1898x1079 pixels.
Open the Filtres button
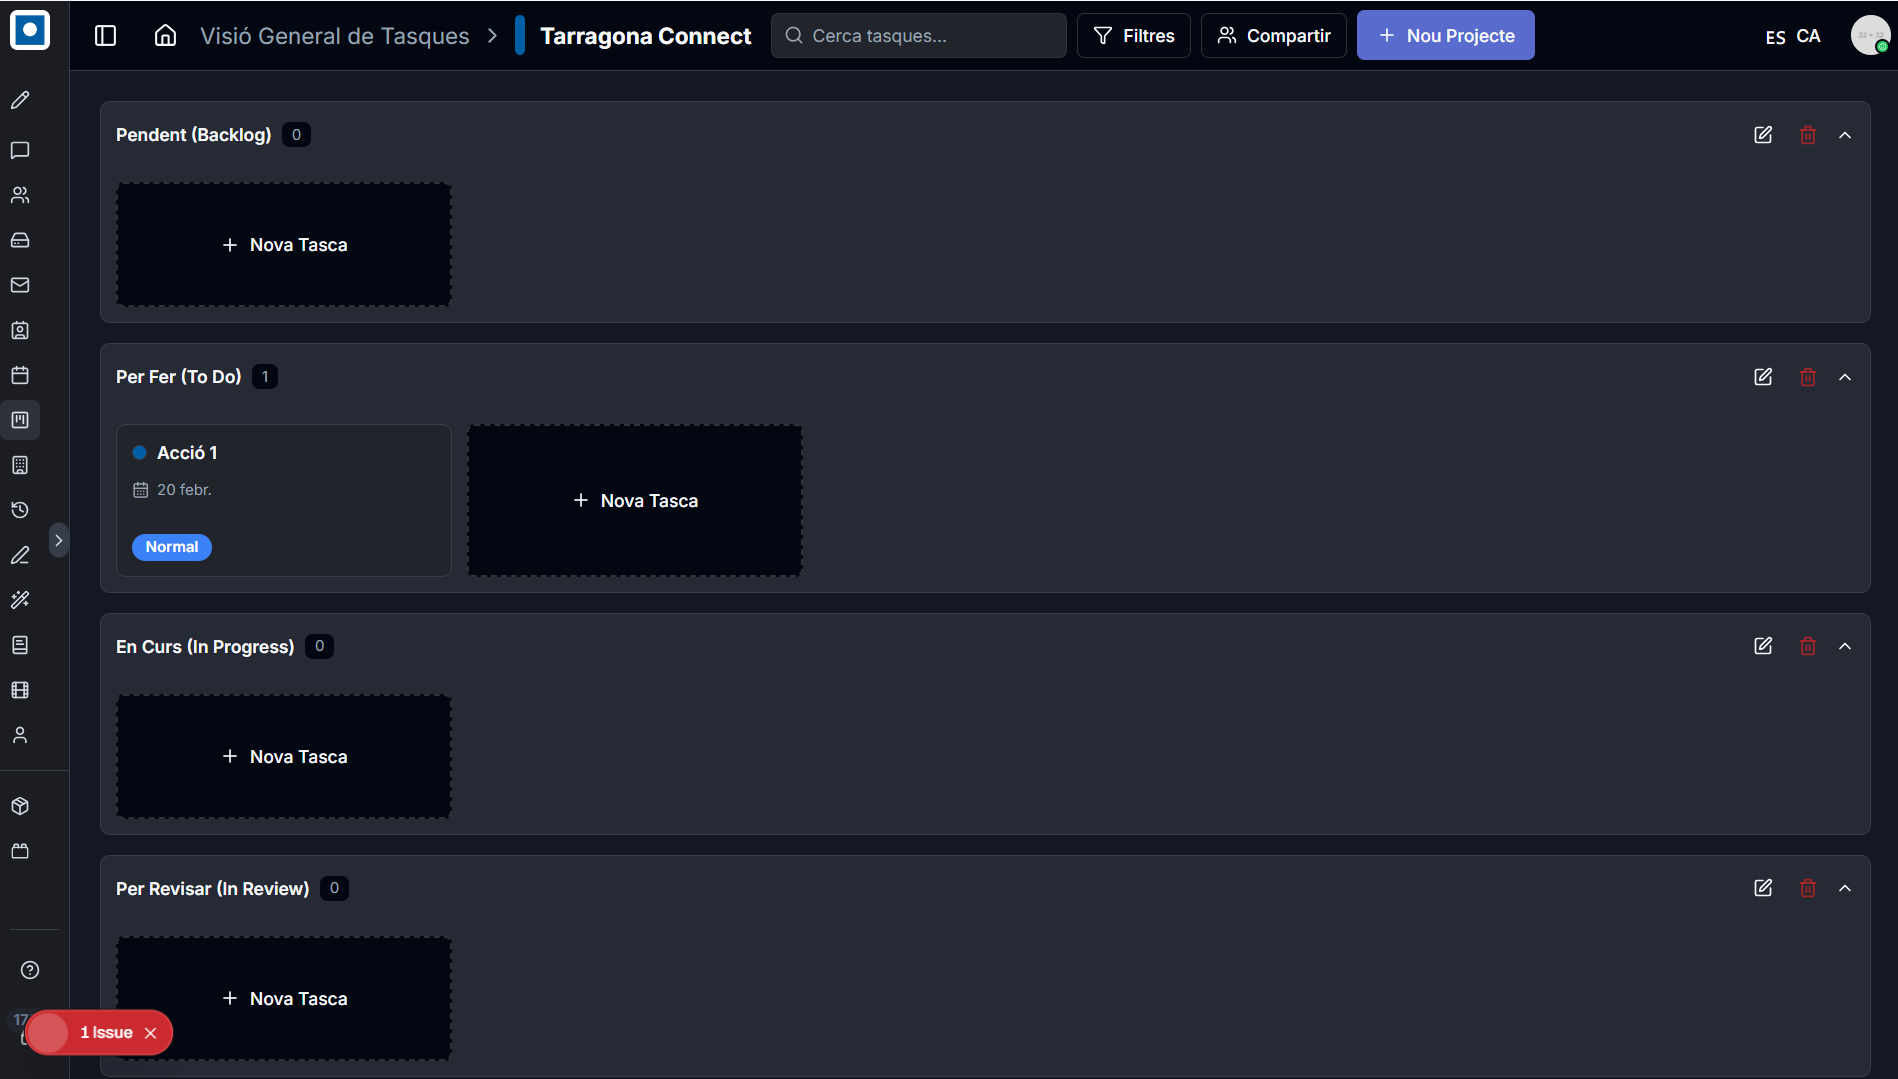(1133, 36)
